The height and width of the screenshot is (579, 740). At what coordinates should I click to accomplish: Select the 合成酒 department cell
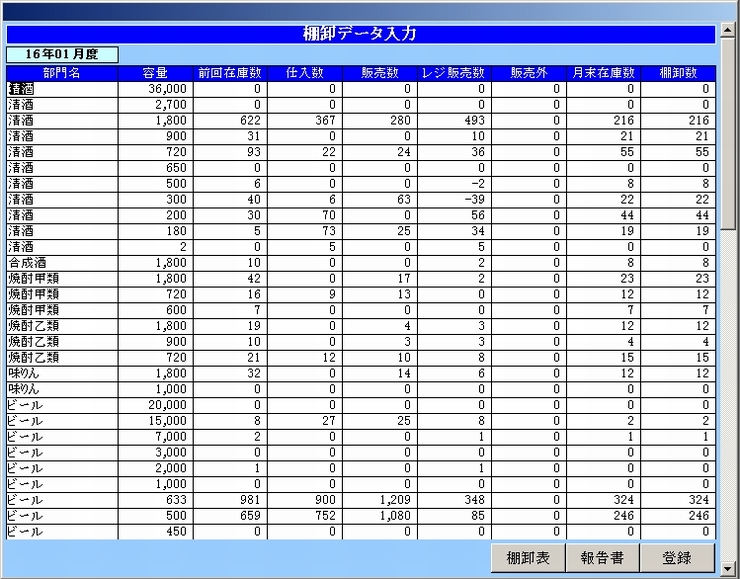tap(62, 263)
